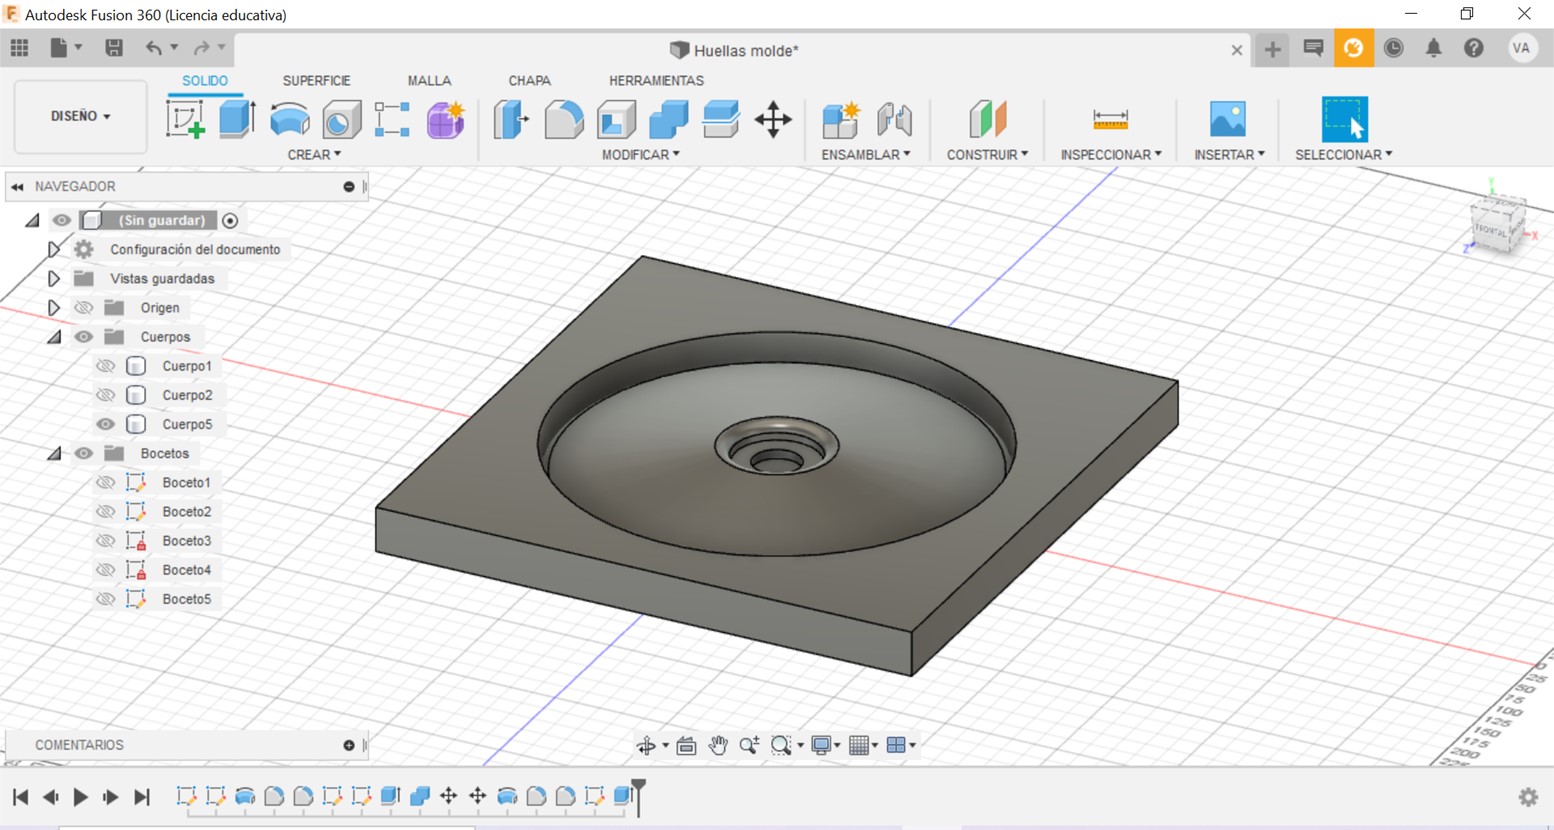Activate the (Sin guardar) component radio button
Screen dimensions: 1554x830
tap(230, 221)
